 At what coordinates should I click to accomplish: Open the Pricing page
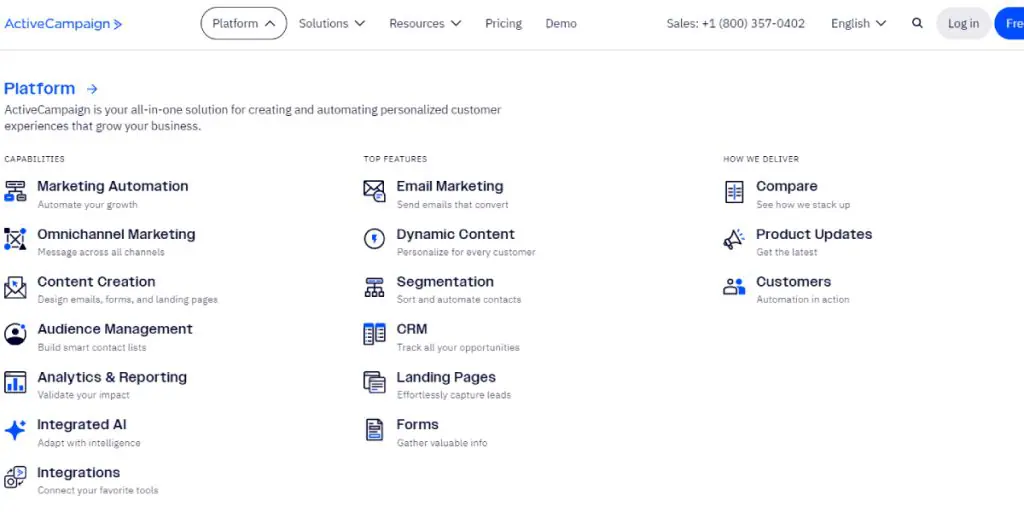(503, 24)
